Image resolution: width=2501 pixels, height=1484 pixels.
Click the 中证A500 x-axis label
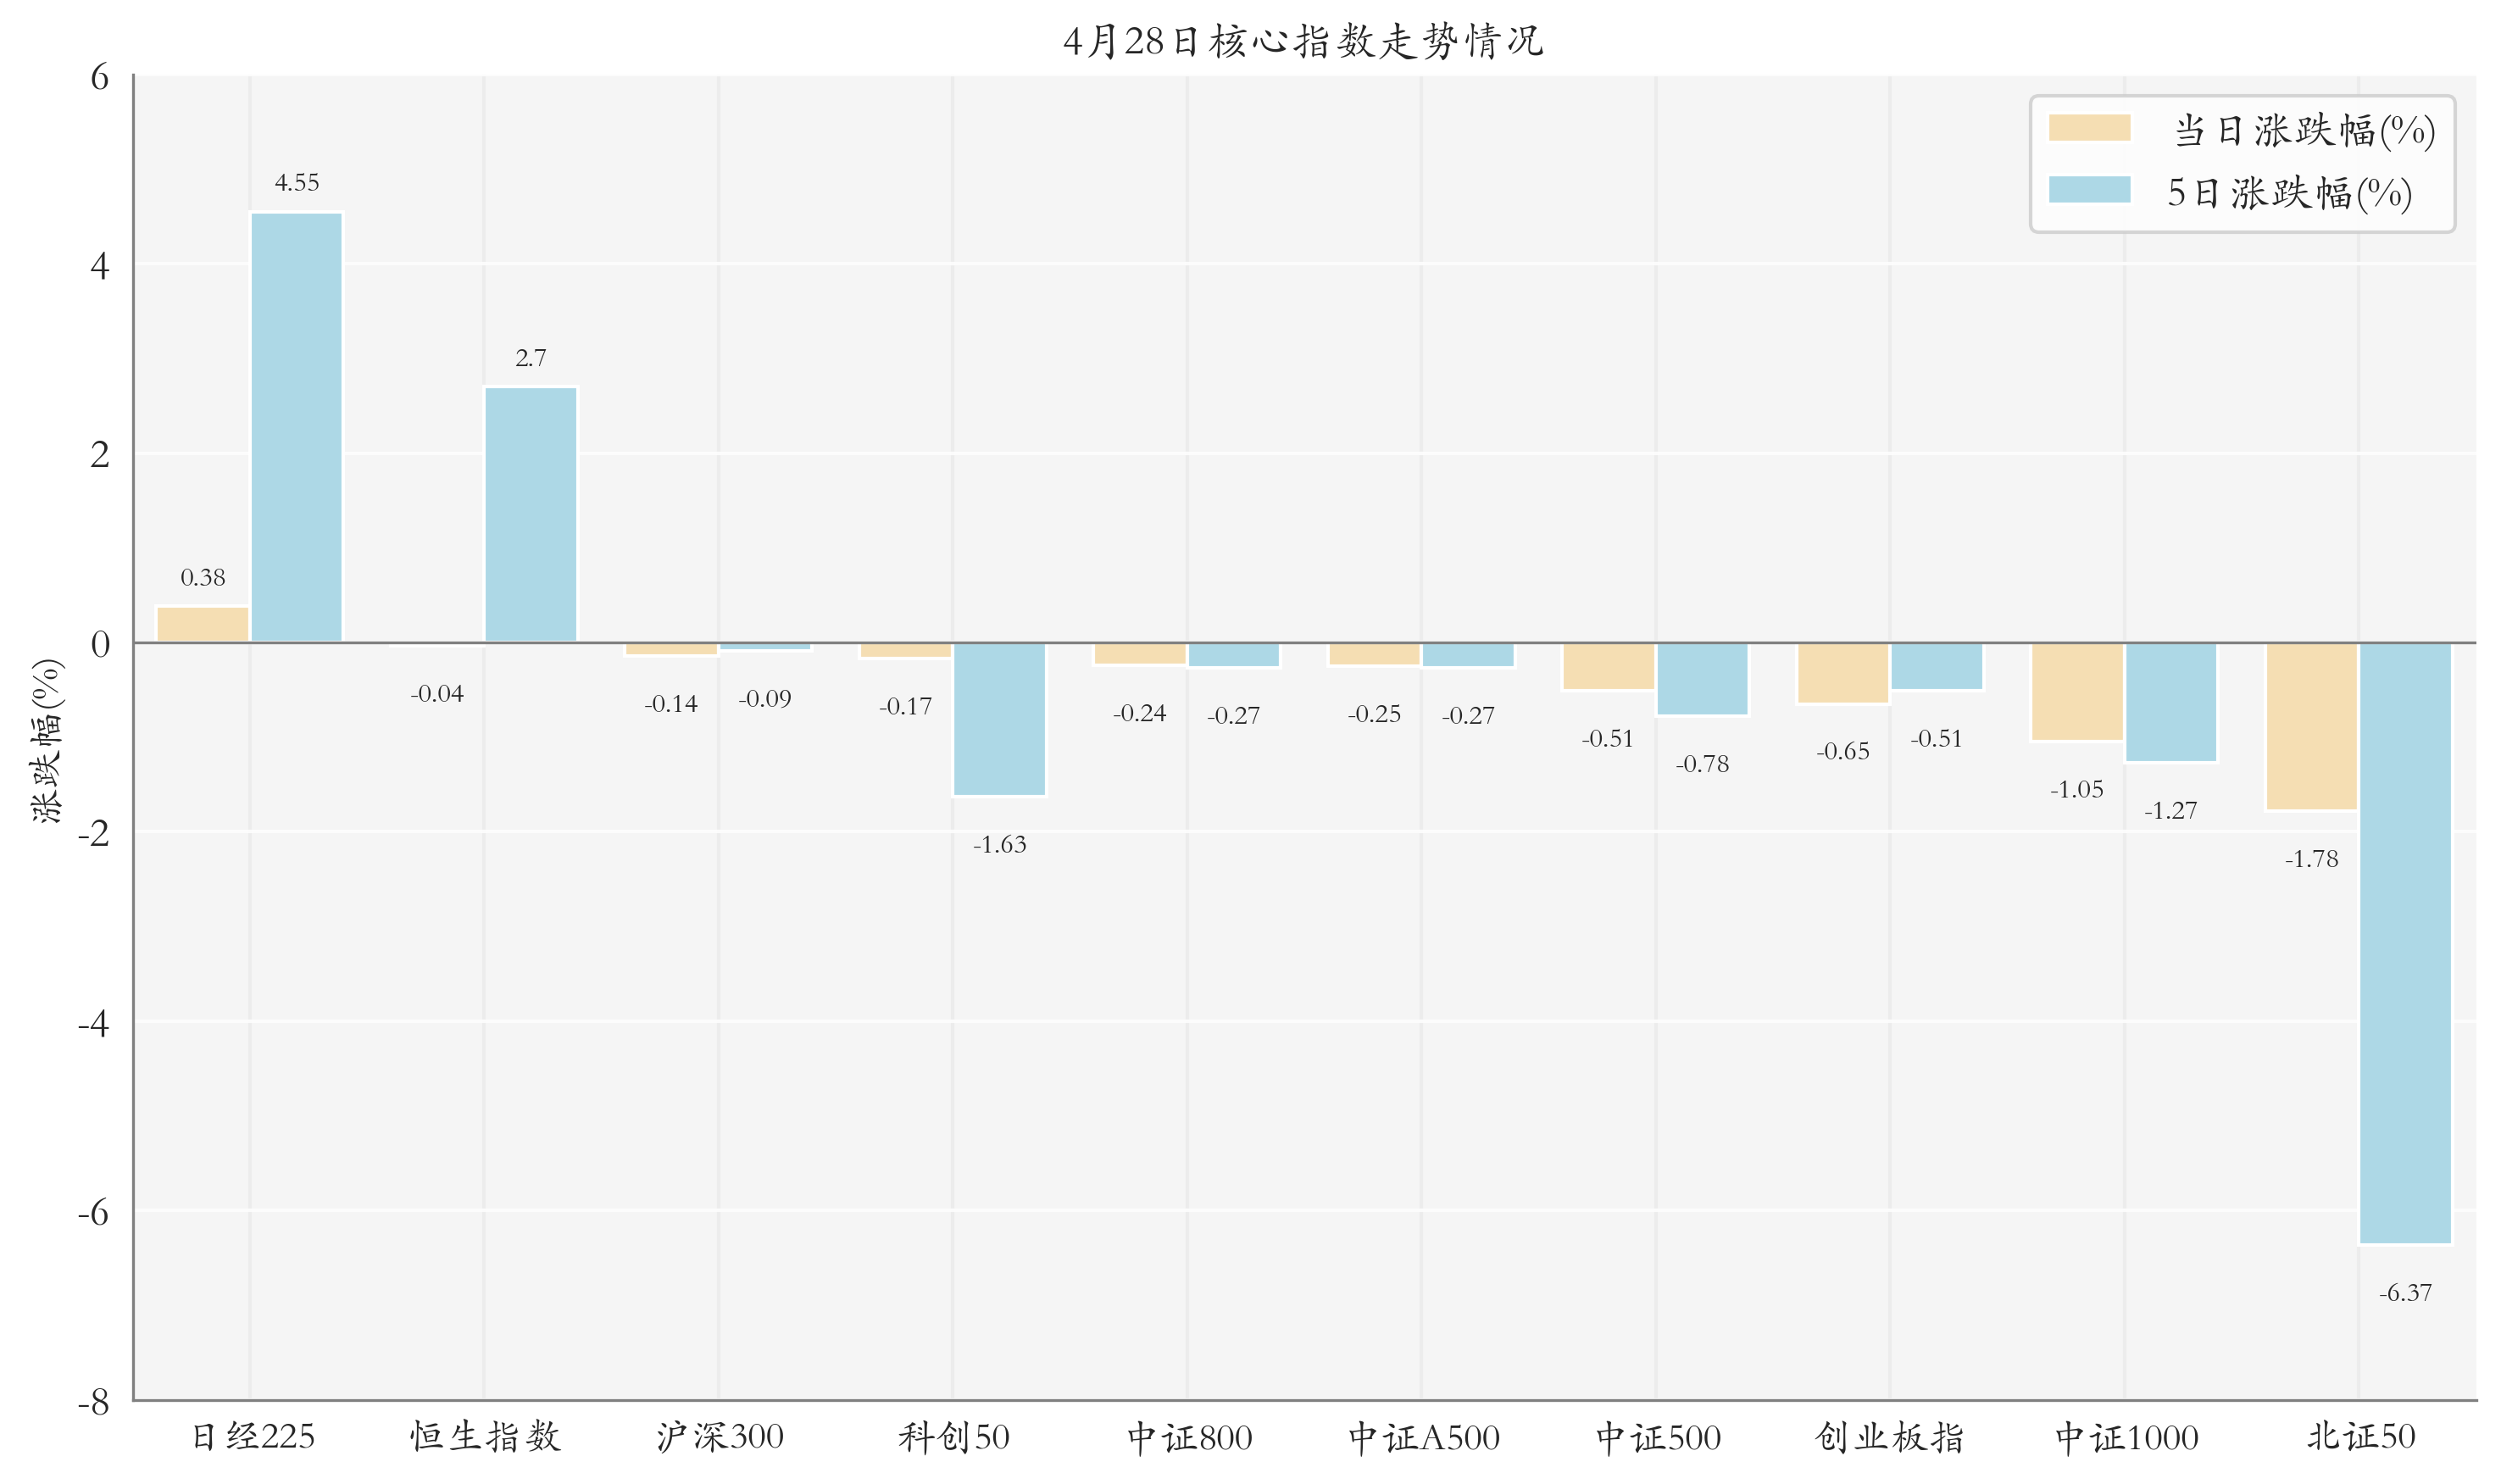click(1423, 1438)
